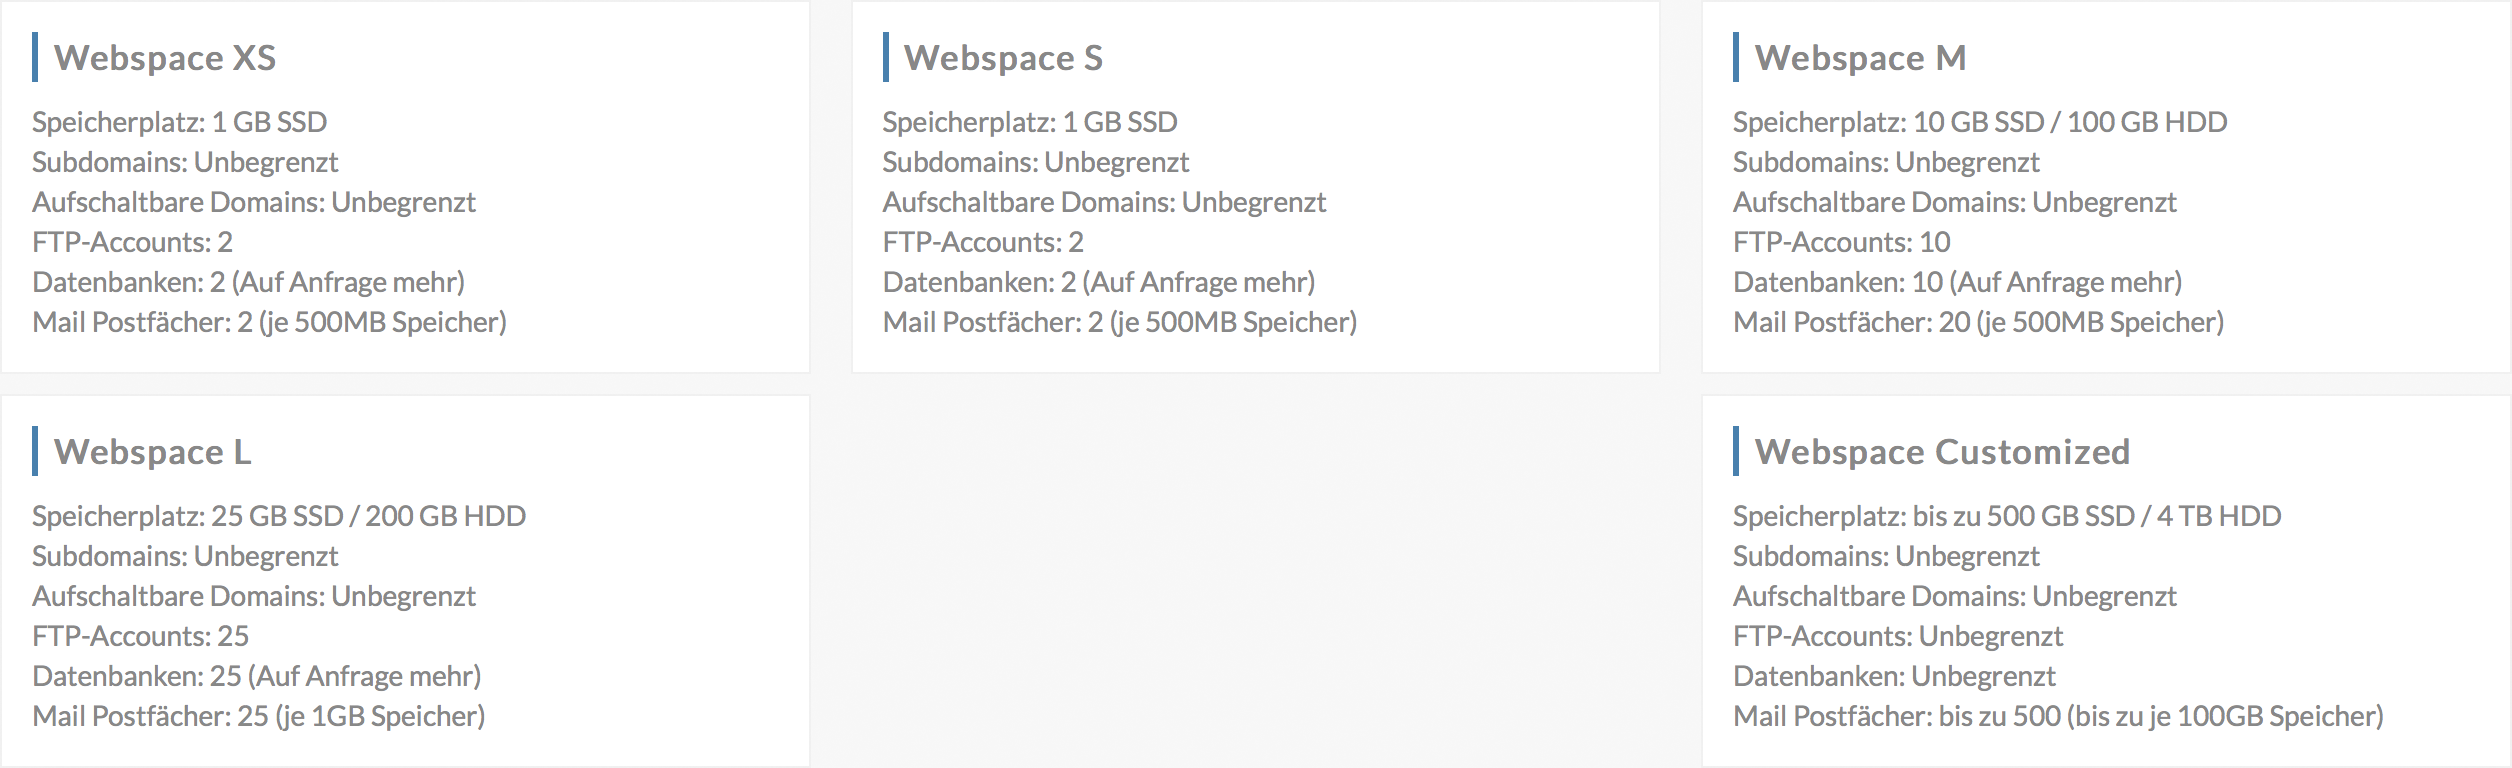Image resolution: width=2512 pixels, height=768 pixels.
Task: Click Mail Postfächer: bis zu 500 line
Action: pyautogui.click(x=2058, y=716)
